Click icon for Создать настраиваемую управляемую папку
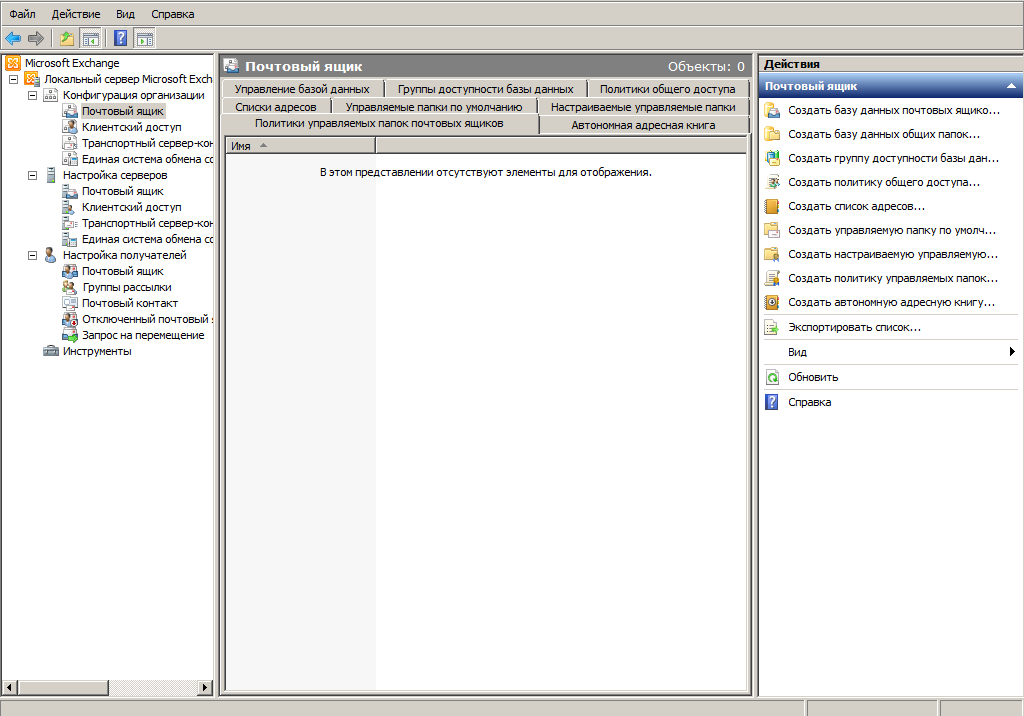The height and width of the screenshot is (716, 1024). pos(772,254)
